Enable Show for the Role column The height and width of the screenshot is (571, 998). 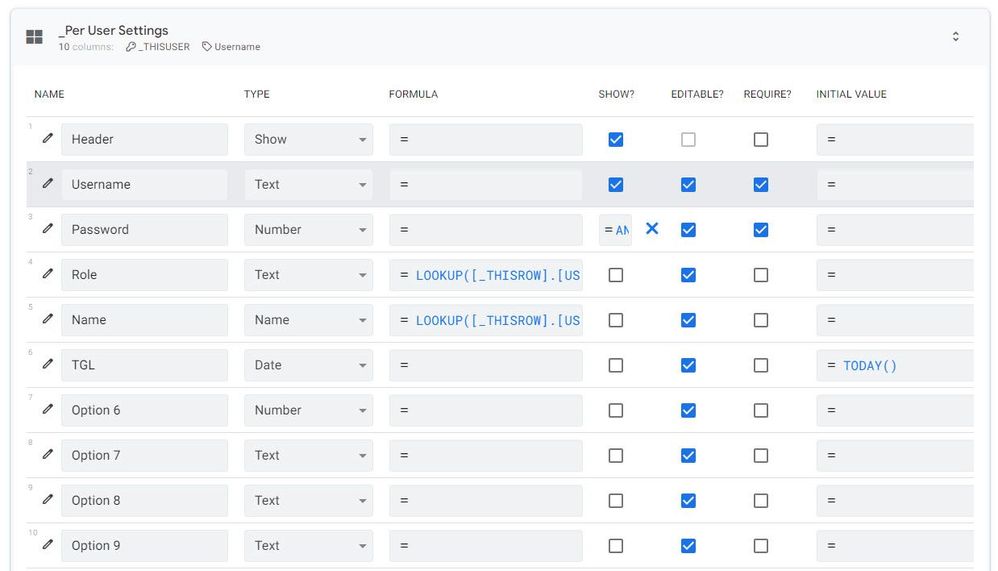point(615,275)
